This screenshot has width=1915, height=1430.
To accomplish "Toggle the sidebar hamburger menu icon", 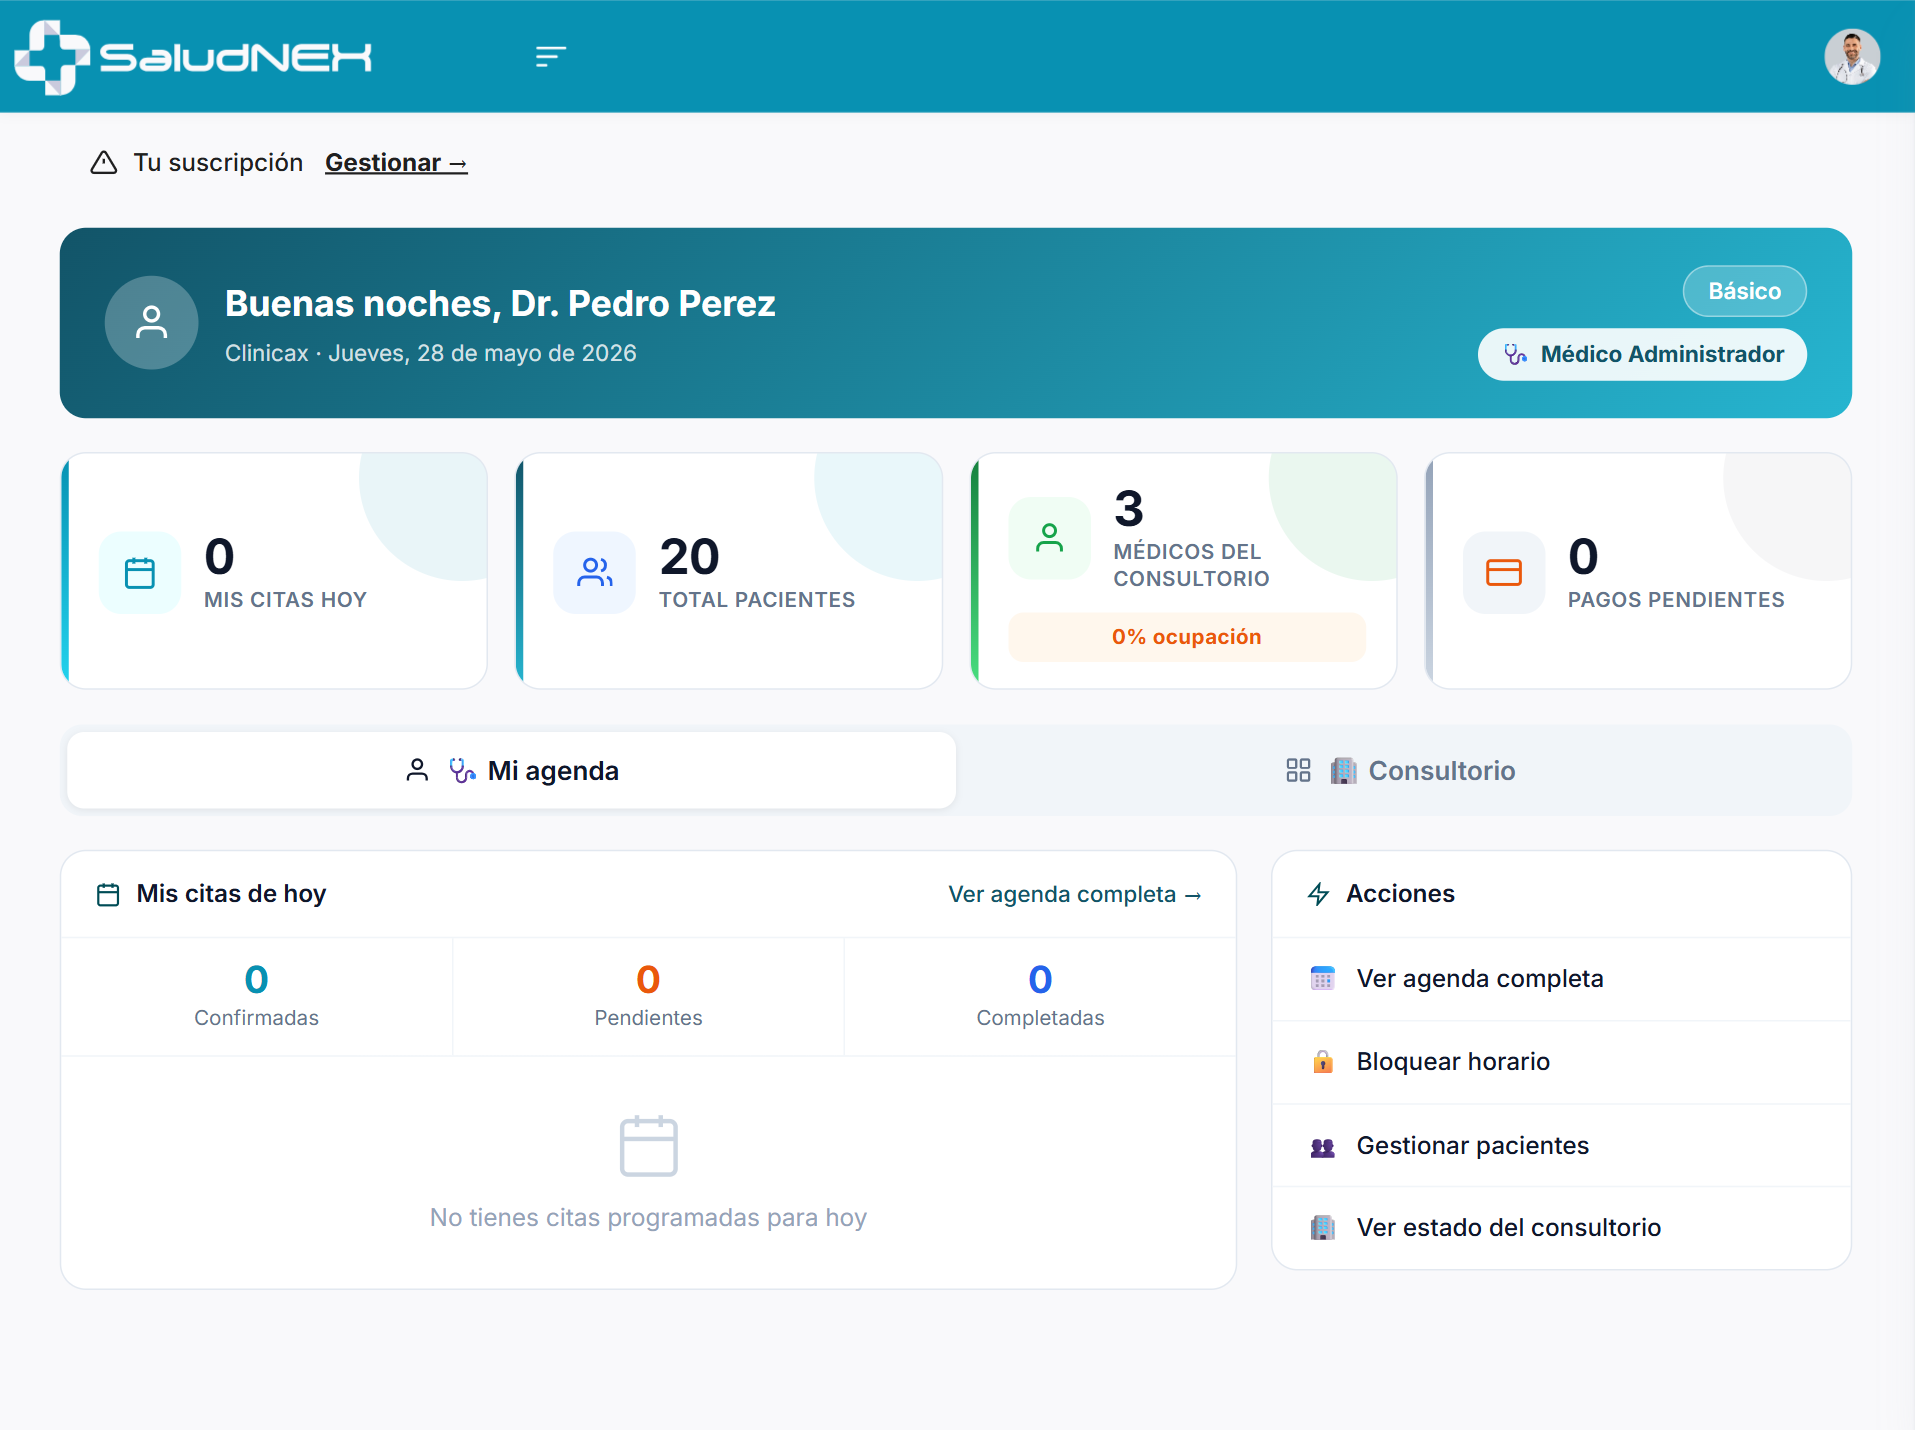I will click(x=551, y=57).
